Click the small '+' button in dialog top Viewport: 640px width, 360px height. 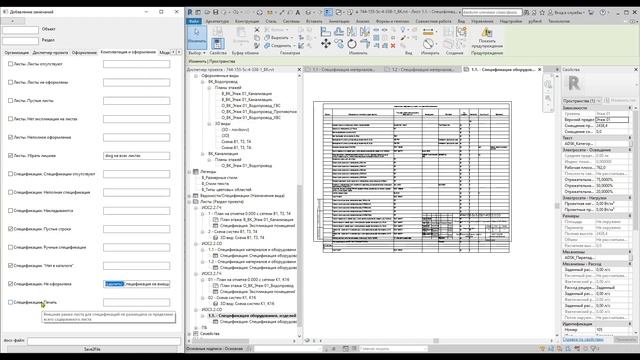tap(13, 21)
